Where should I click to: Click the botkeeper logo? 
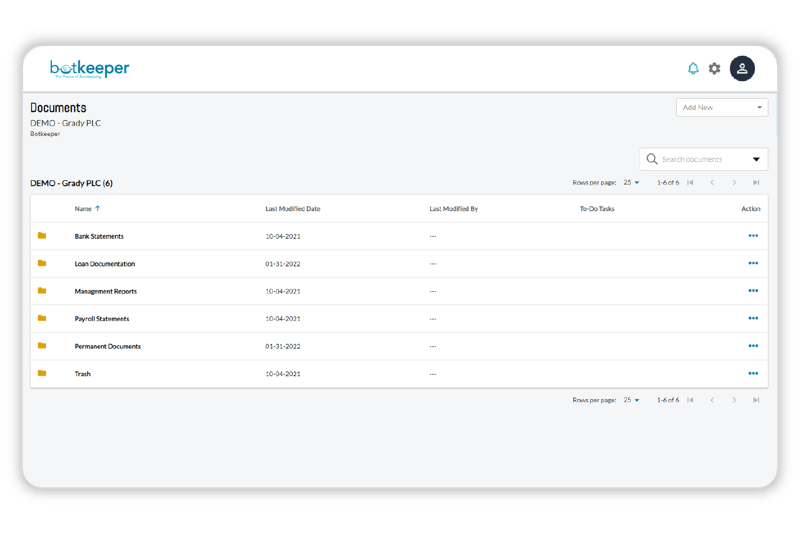tap(89, 68)
